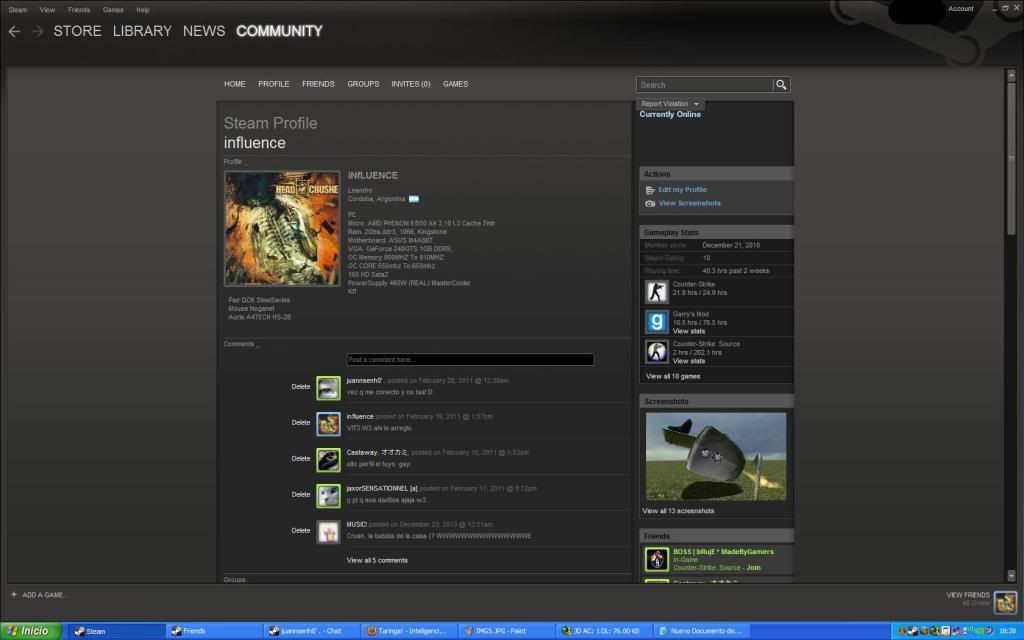1024x640 pixels.
Task: Click the Search input field
Action: pyautogui.click(x=705, y=85)
